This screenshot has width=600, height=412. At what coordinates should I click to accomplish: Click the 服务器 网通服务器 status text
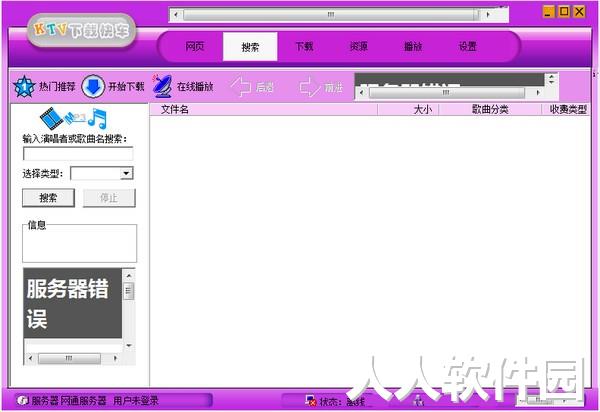(69, 401)
